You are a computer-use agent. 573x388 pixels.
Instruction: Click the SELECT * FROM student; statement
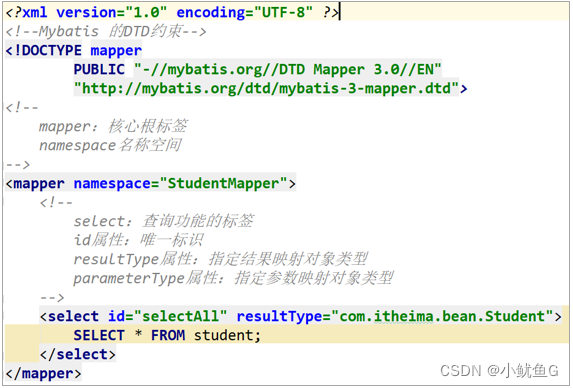point(167,335)
